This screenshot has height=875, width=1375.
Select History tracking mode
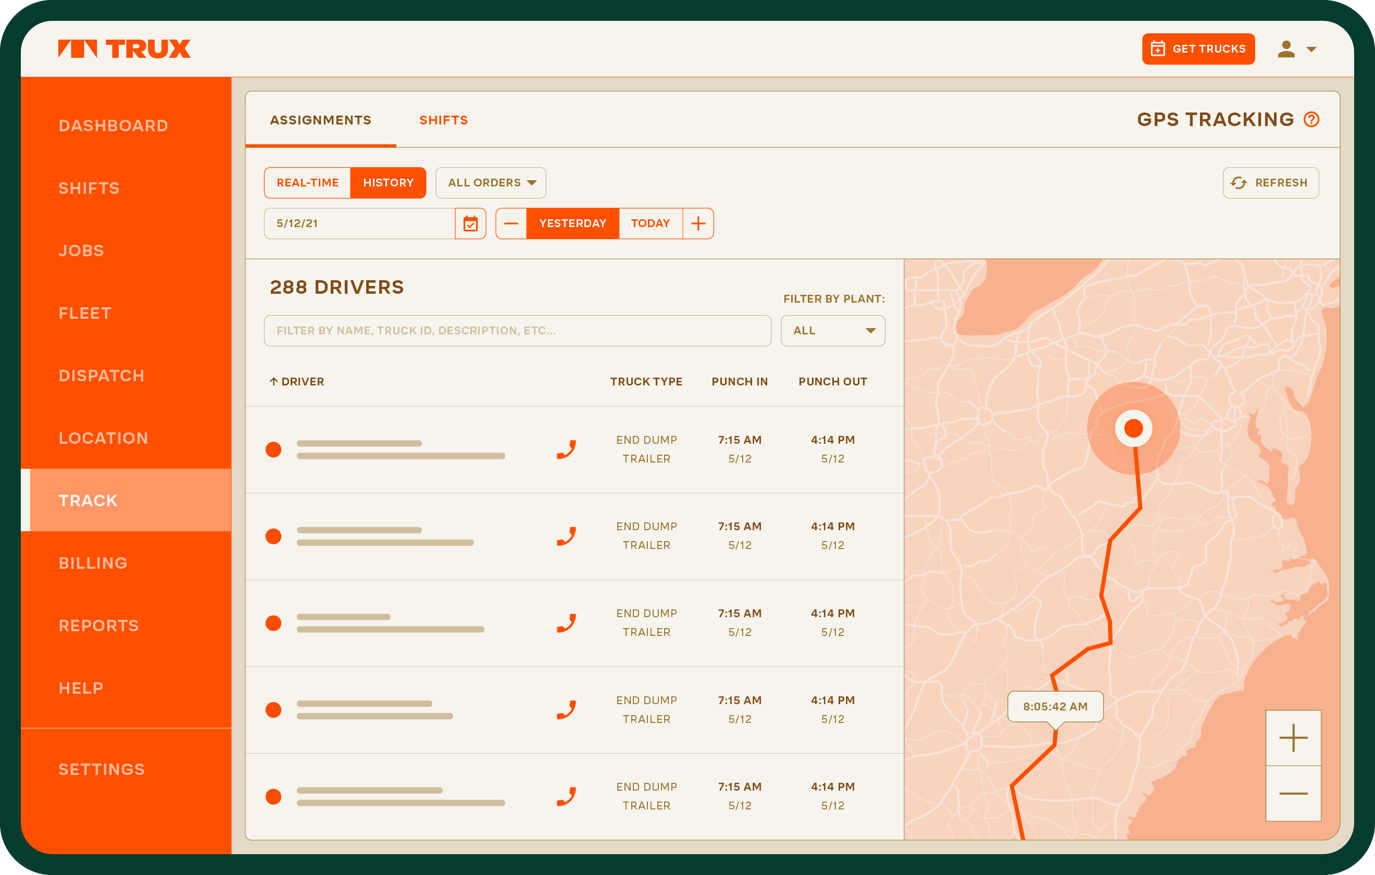[x=388, y=182]
